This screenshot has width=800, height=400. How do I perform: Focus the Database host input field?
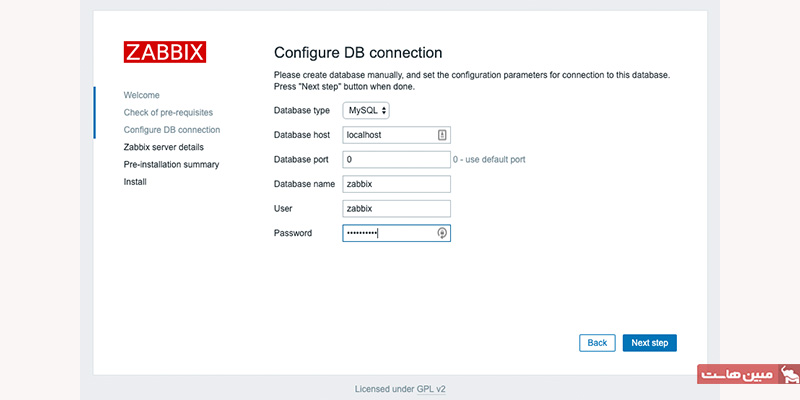click(x=396, y=135)
